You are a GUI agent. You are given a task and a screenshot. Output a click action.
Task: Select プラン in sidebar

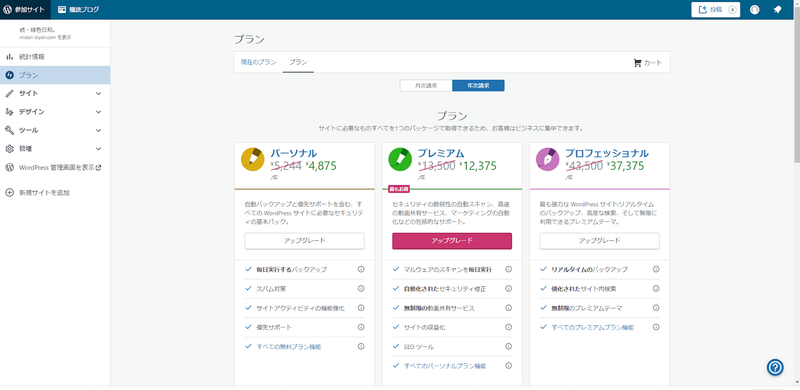55,75
